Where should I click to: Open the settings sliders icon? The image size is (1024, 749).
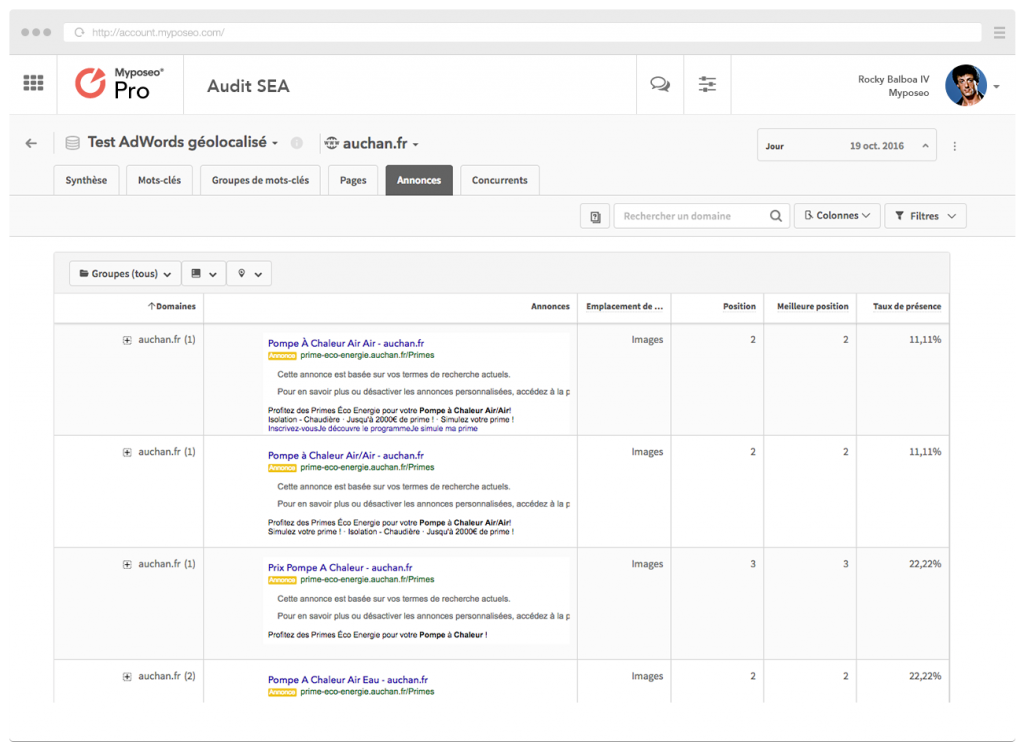tap(707, 84)
